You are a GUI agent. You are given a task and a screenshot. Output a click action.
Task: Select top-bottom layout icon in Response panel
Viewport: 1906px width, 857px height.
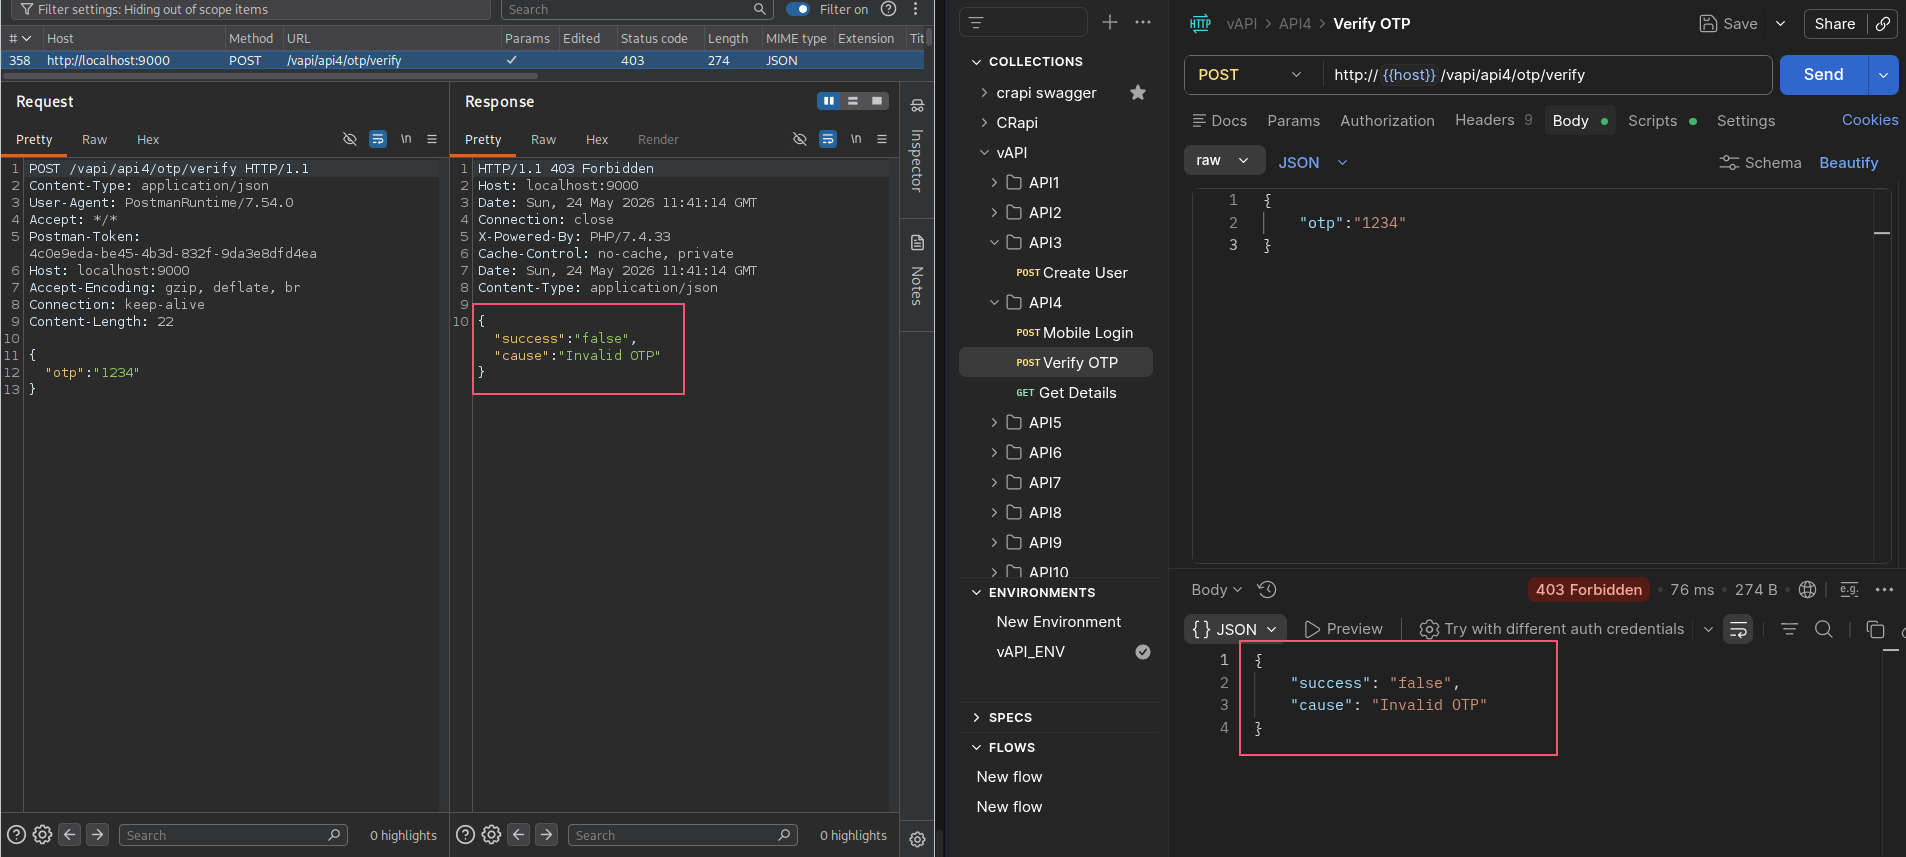[x=853, y=101]
